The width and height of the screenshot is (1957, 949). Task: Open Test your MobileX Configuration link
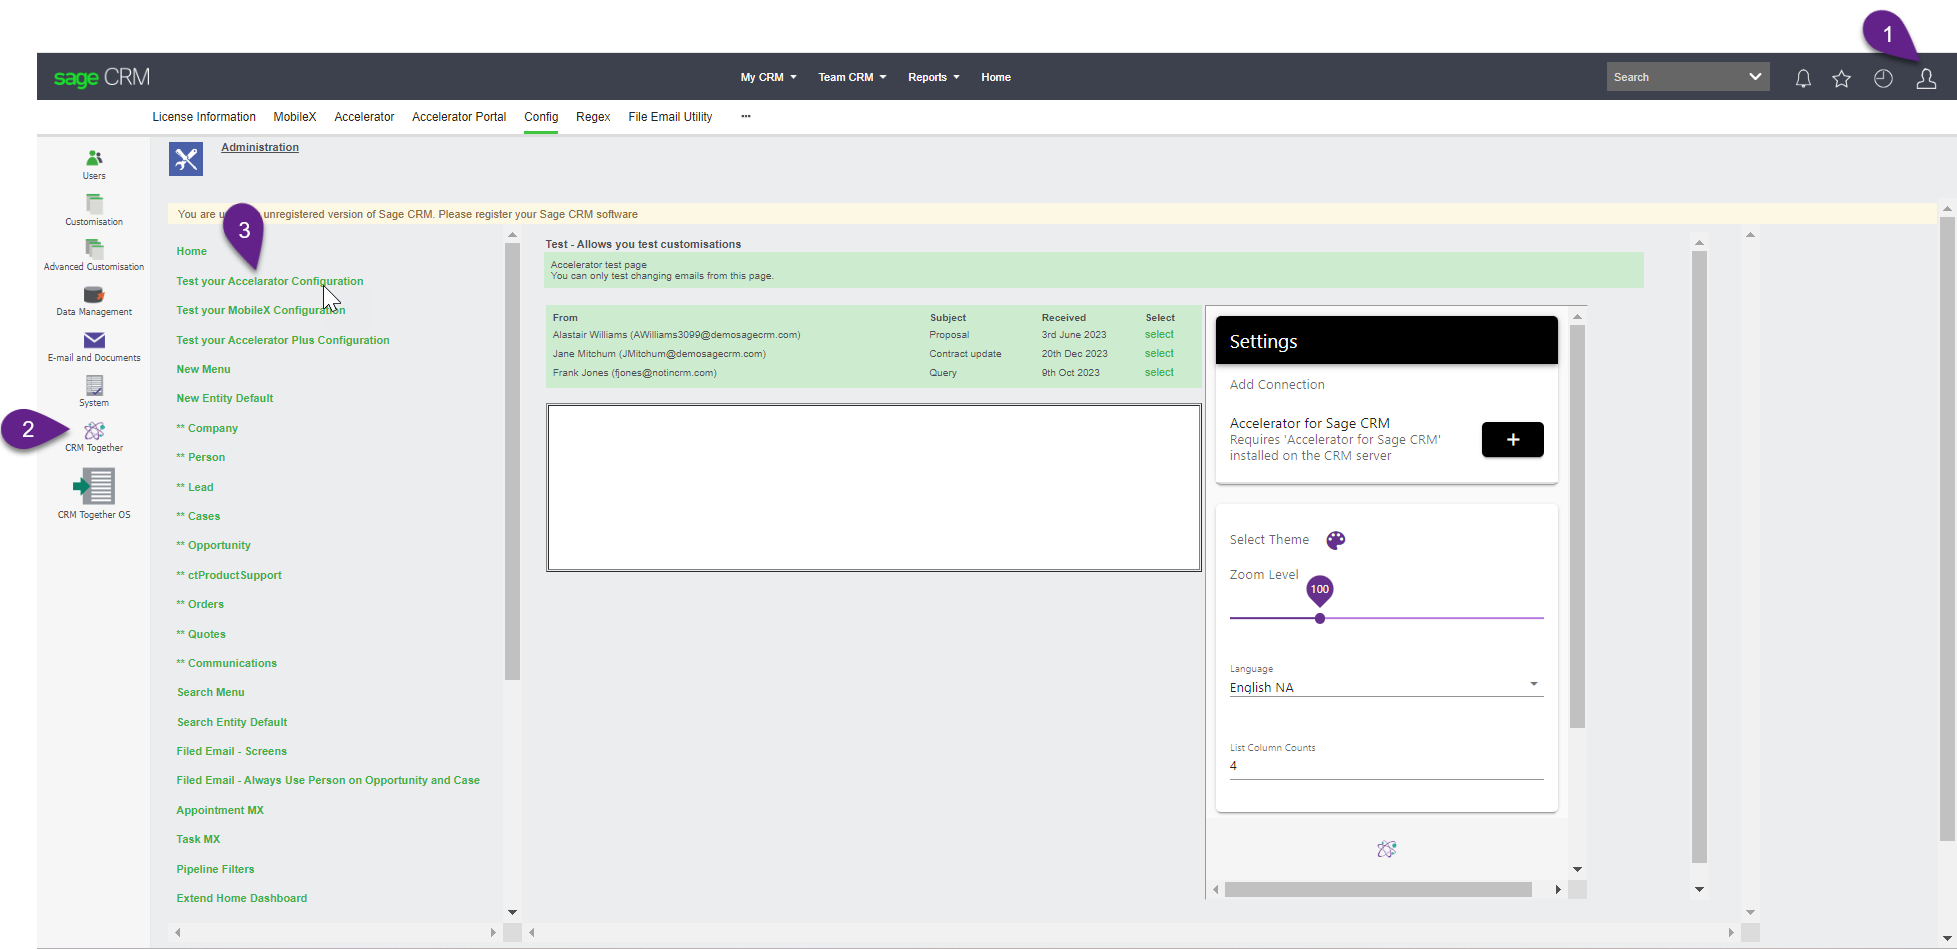tap(261, 310)
